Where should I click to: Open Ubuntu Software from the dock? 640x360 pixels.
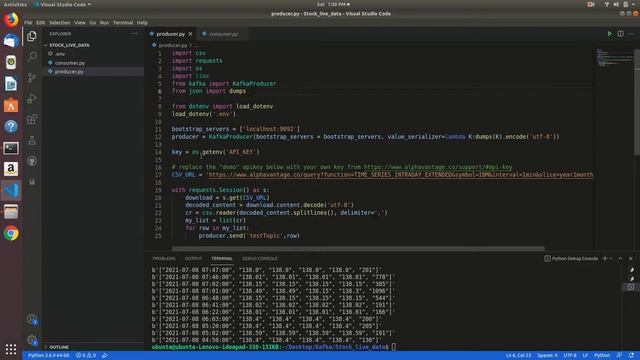pos(11,105)
